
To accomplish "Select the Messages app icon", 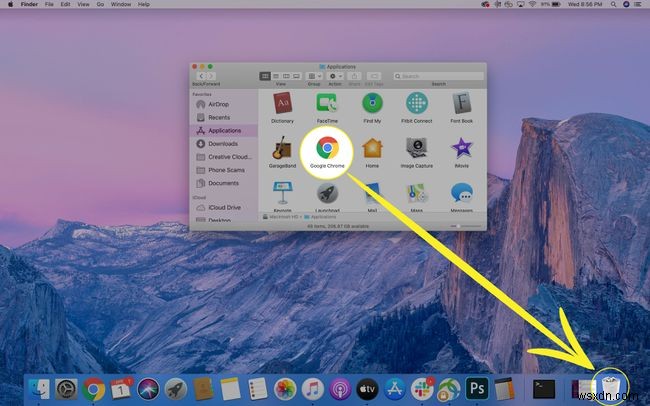I will pos(461,193).
